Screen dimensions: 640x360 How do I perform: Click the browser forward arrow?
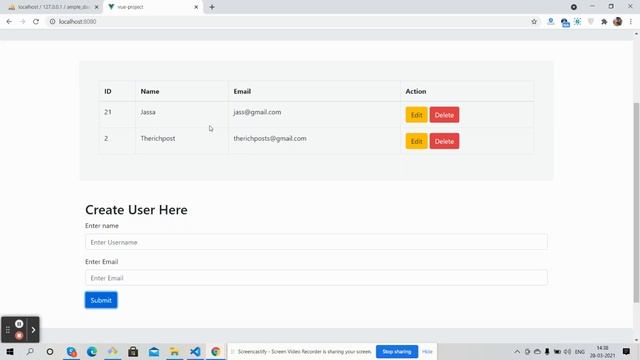pyautogui.click(x=22, y=22)
